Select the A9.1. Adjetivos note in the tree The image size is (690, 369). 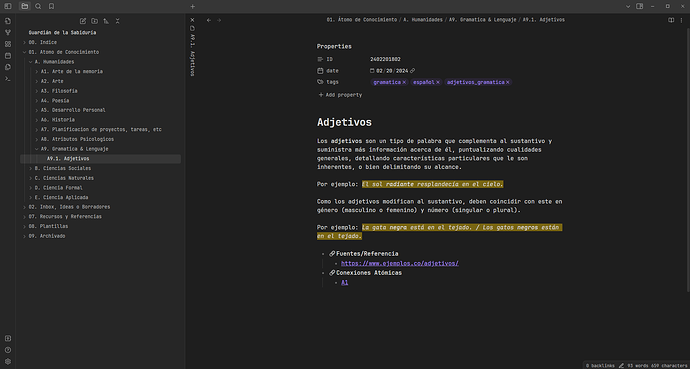100,159
